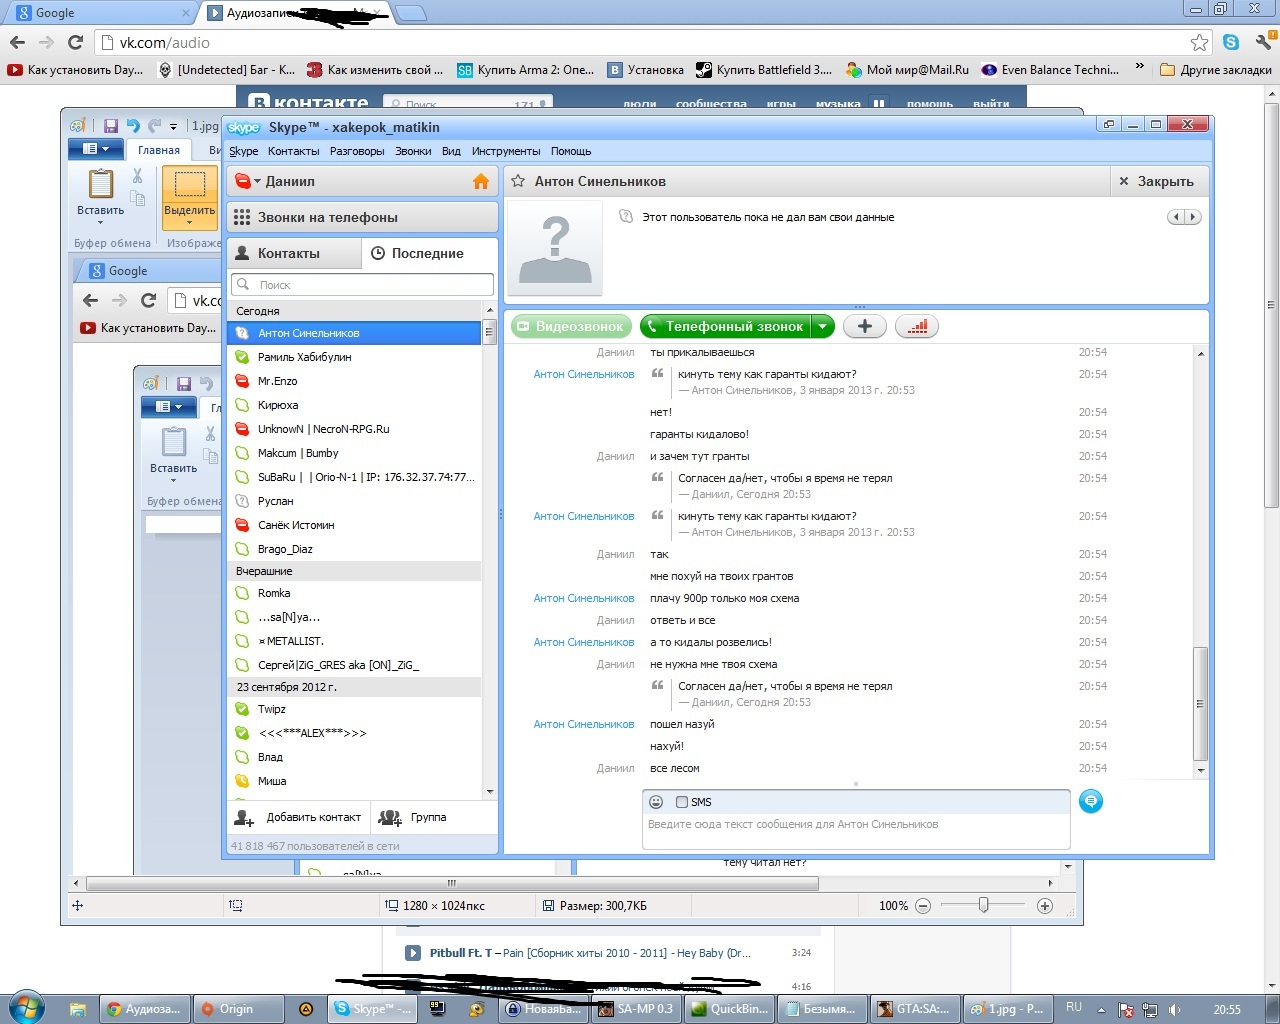Click the Paint save icon in title bar
This screenshot has height=1024, width=1280.
[111, 126]
